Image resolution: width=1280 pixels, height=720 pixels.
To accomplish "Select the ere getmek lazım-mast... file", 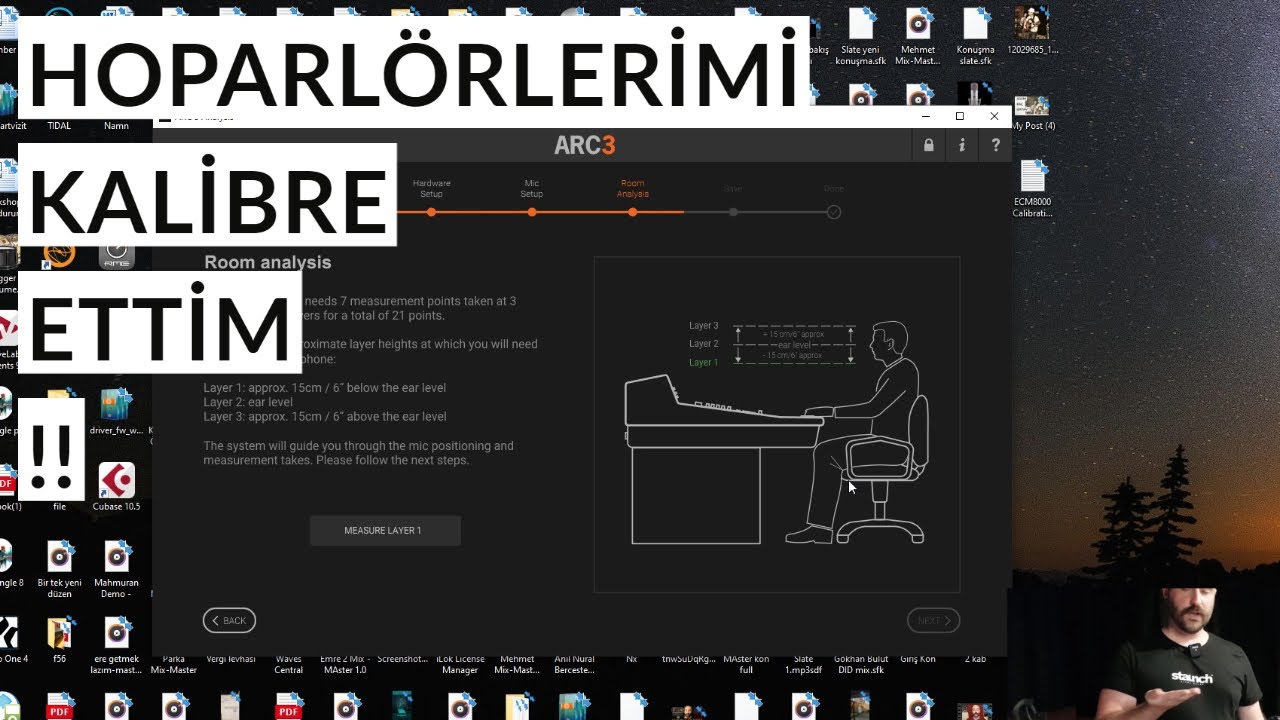I will point(117,645).
